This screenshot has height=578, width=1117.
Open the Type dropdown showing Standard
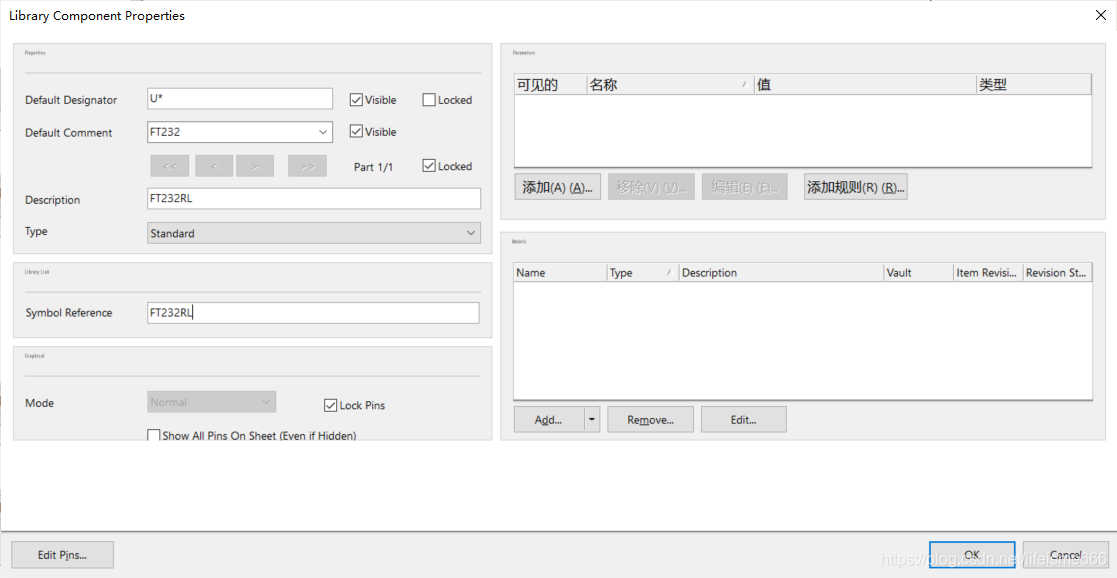click(x=471, y=233)
